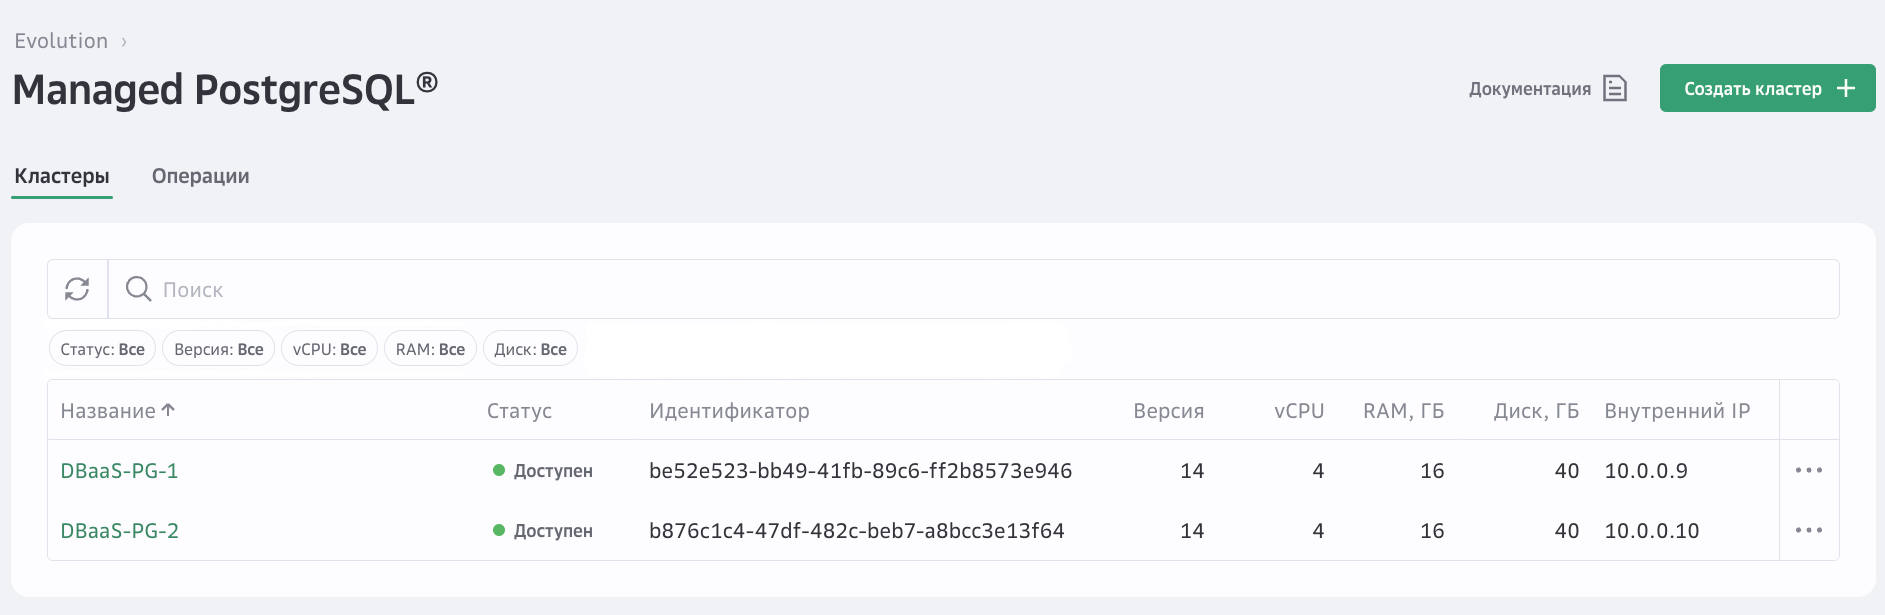Open the DBaaS-PG-1 cluster details

[120, 470]
